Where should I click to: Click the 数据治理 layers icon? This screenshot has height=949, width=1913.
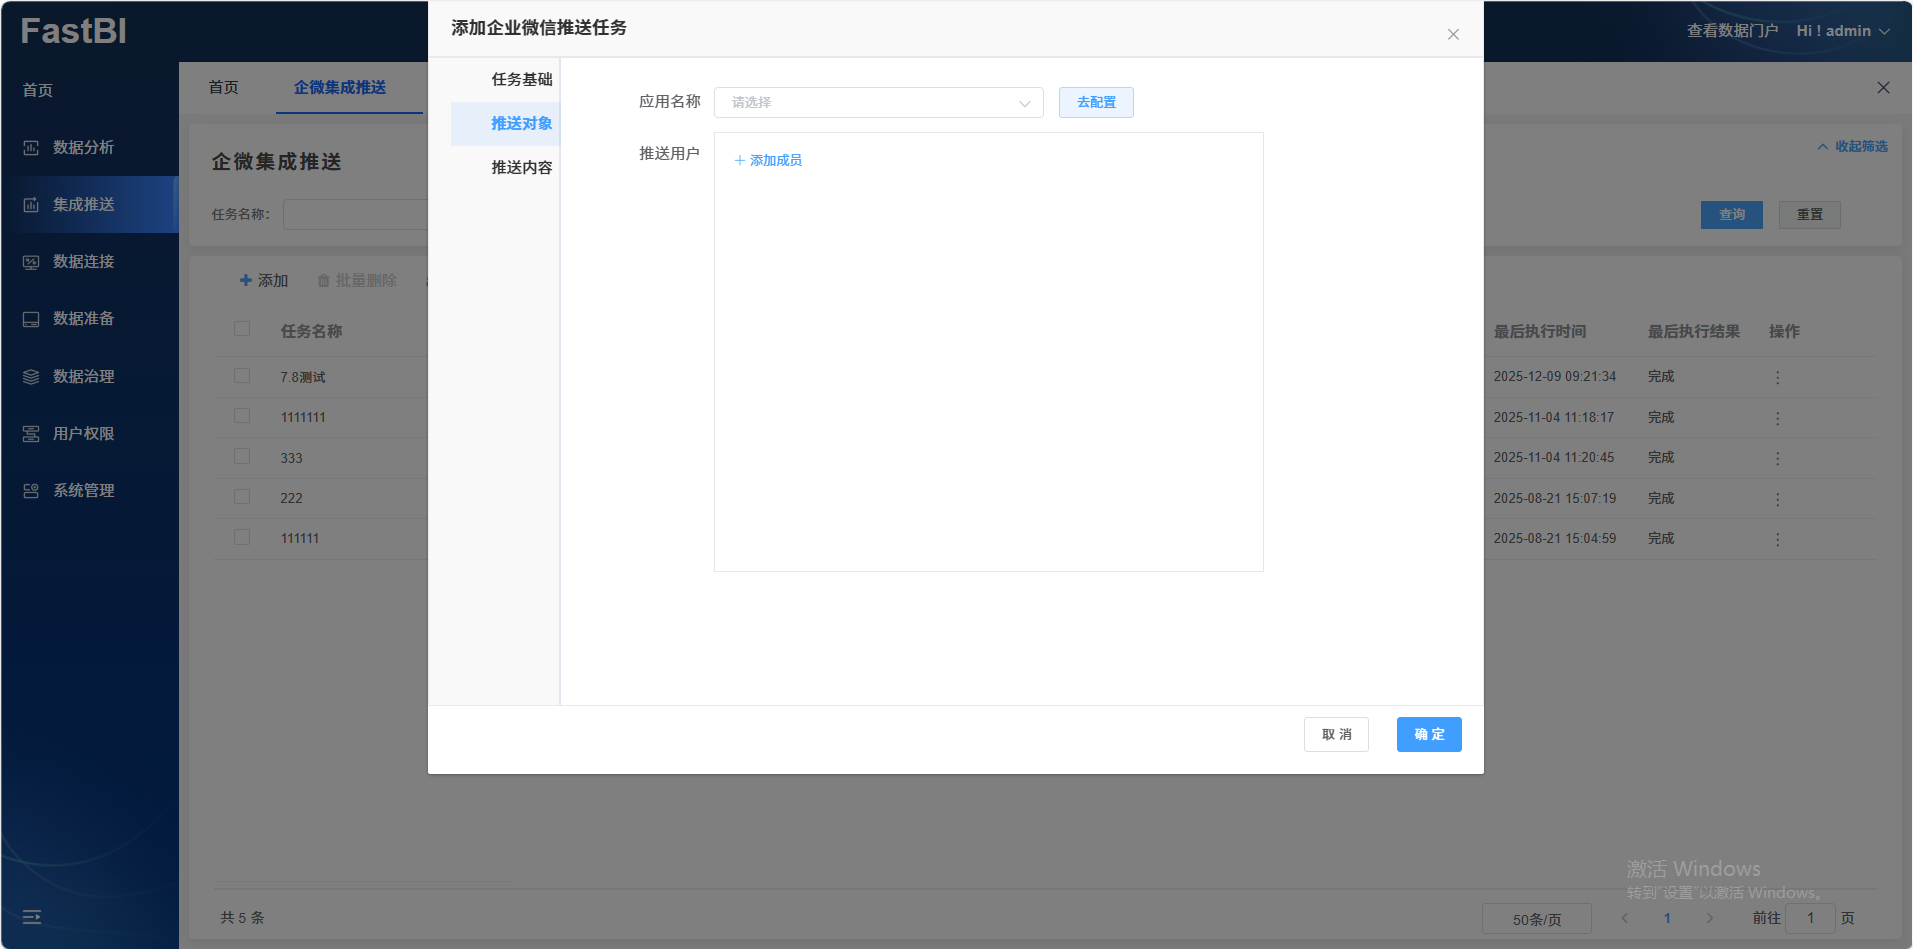(x=31, y=377)
